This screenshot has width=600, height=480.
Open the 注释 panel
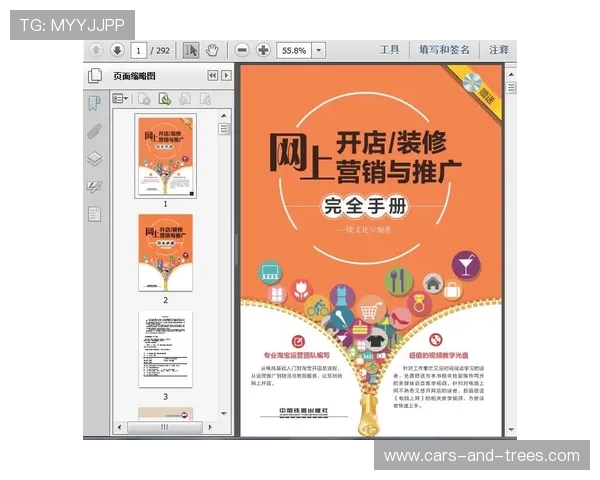[499, 50]
